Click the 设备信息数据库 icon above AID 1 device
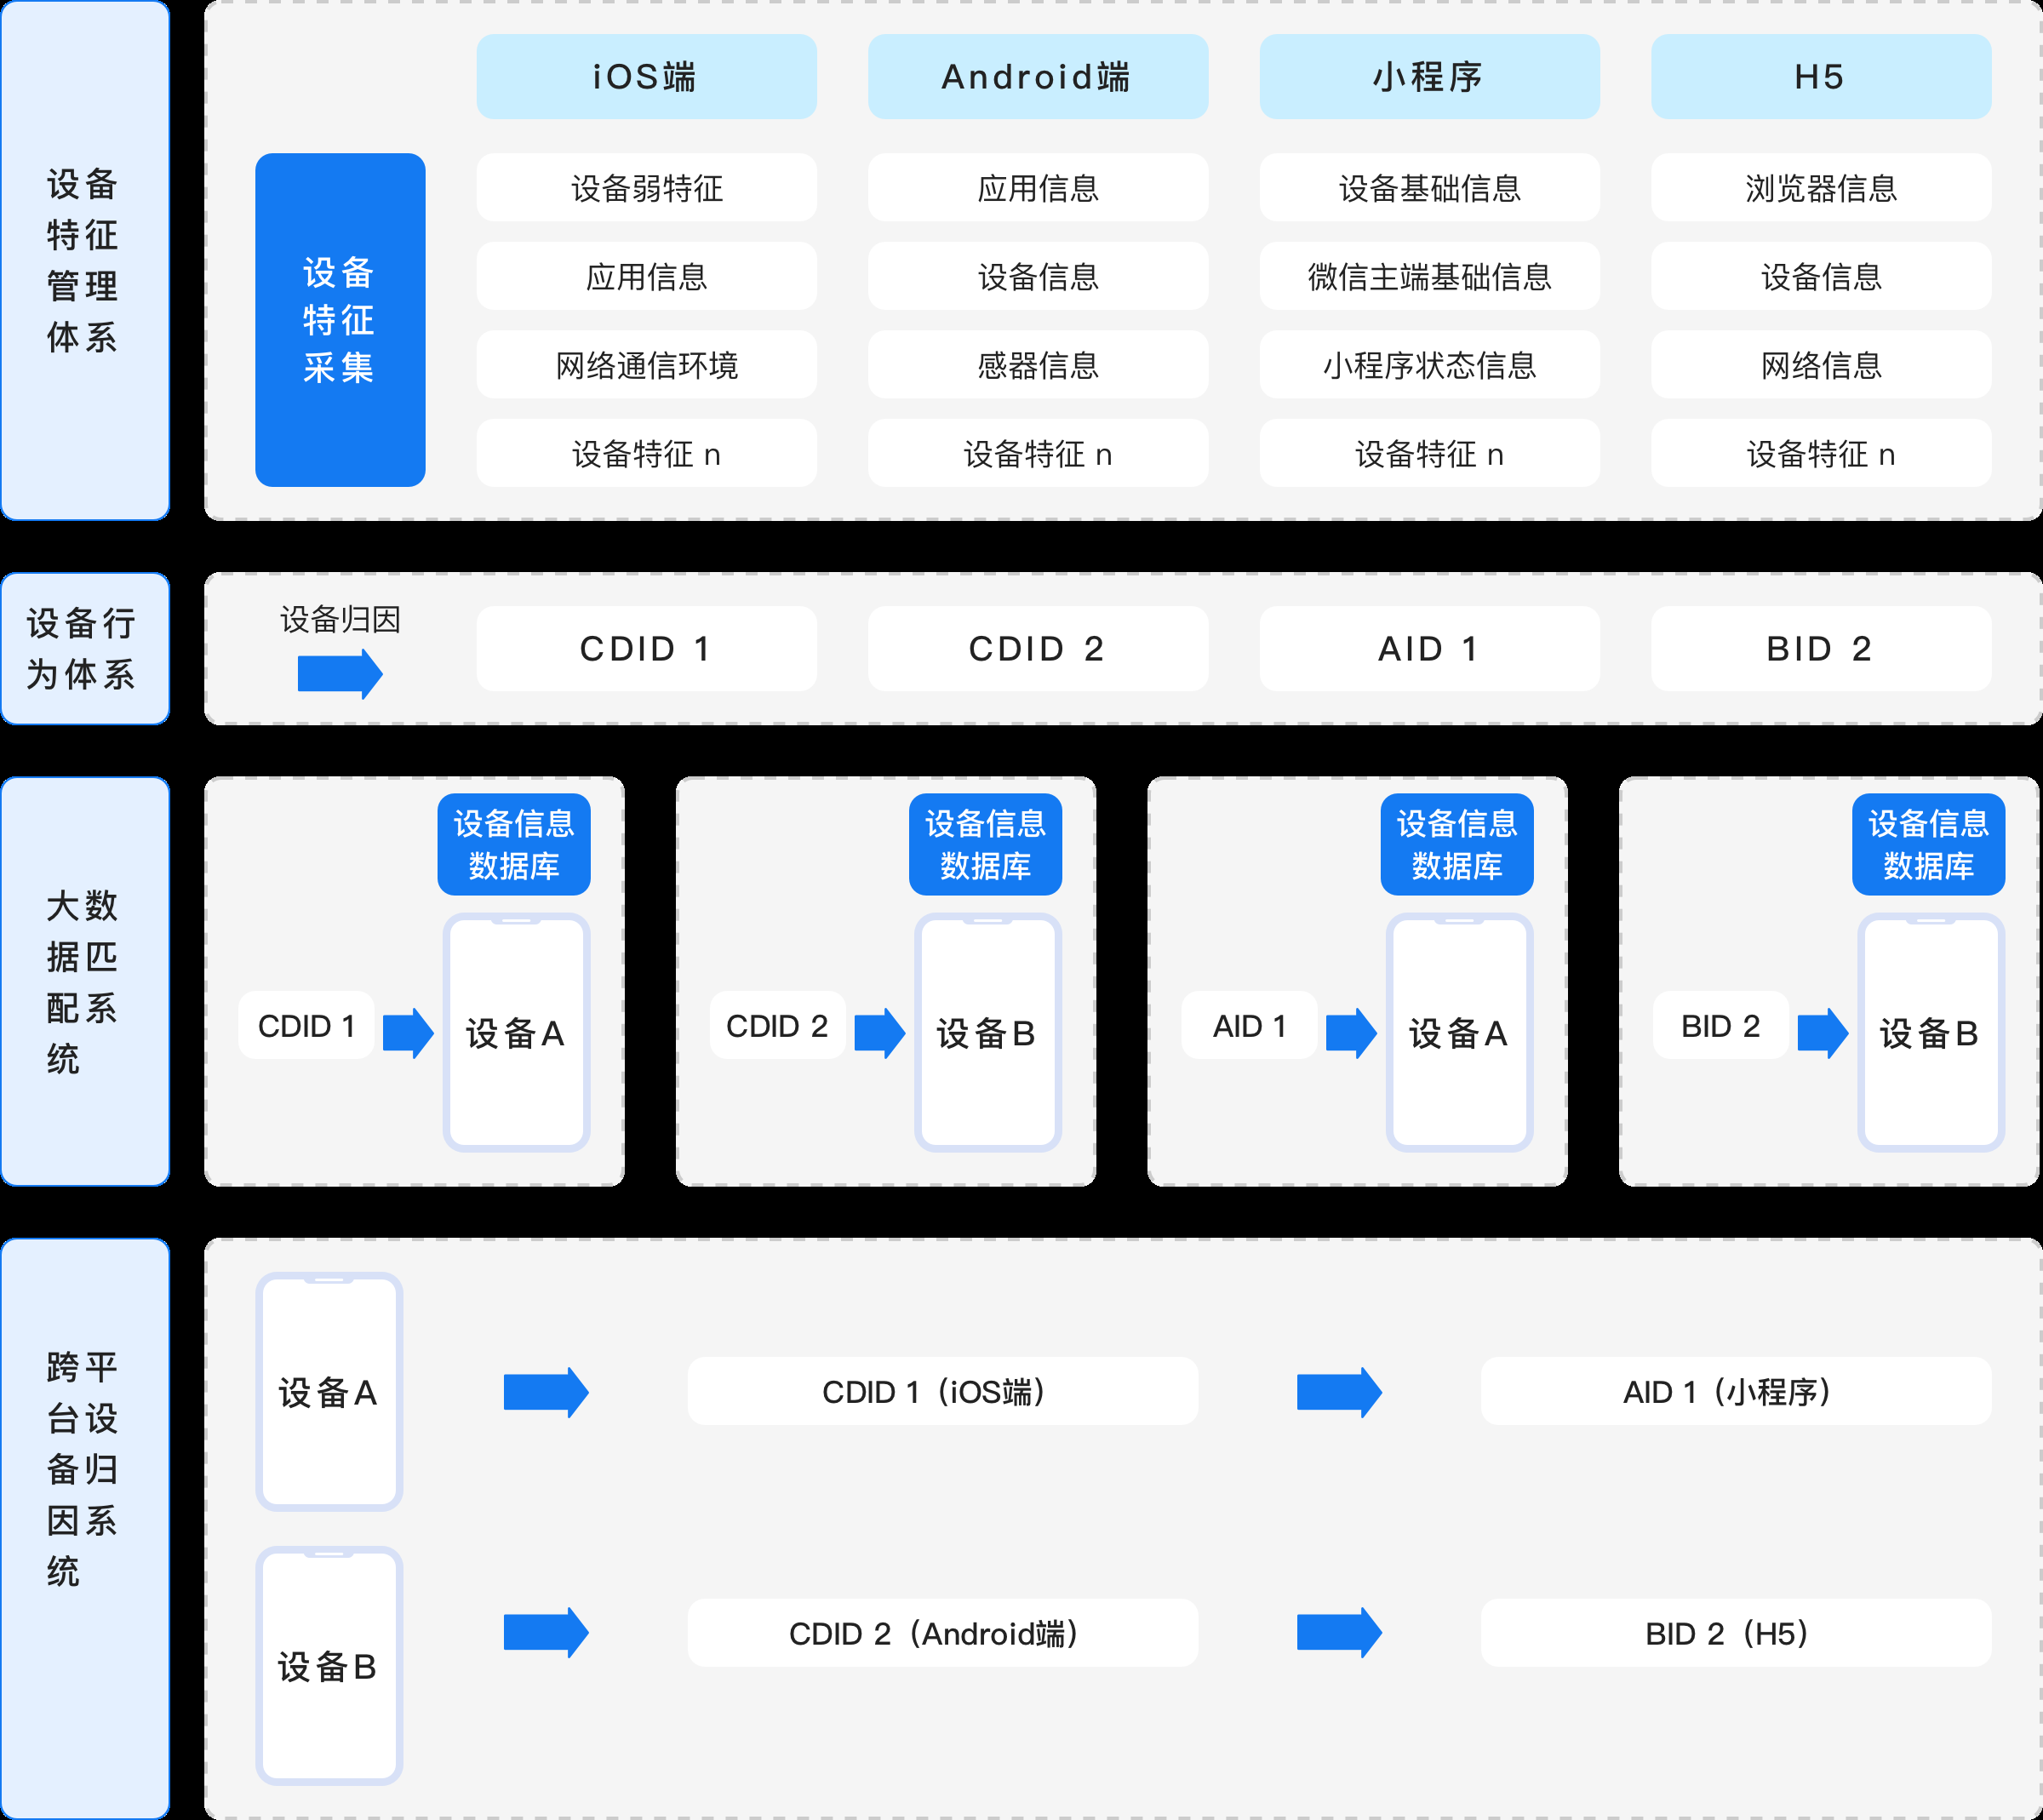Screen dimensions: 2043x1820 (x=1458, y=843)
